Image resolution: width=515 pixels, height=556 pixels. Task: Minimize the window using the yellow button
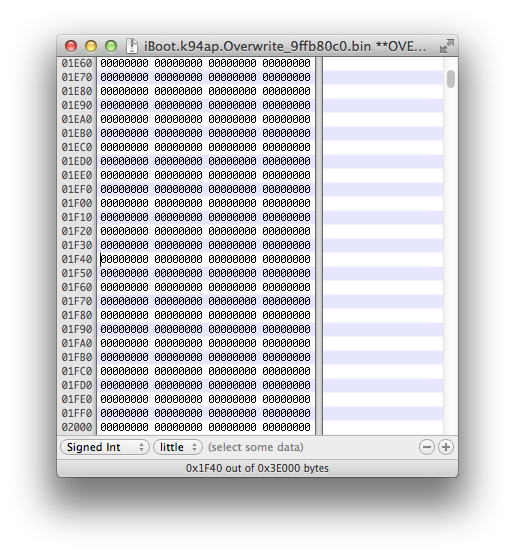coord(91,46)
